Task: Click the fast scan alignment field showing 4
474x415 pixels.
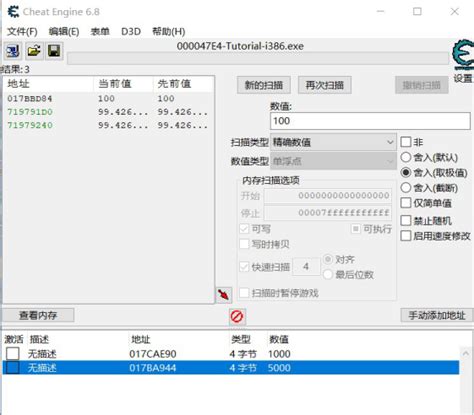Action: (306, 267)
